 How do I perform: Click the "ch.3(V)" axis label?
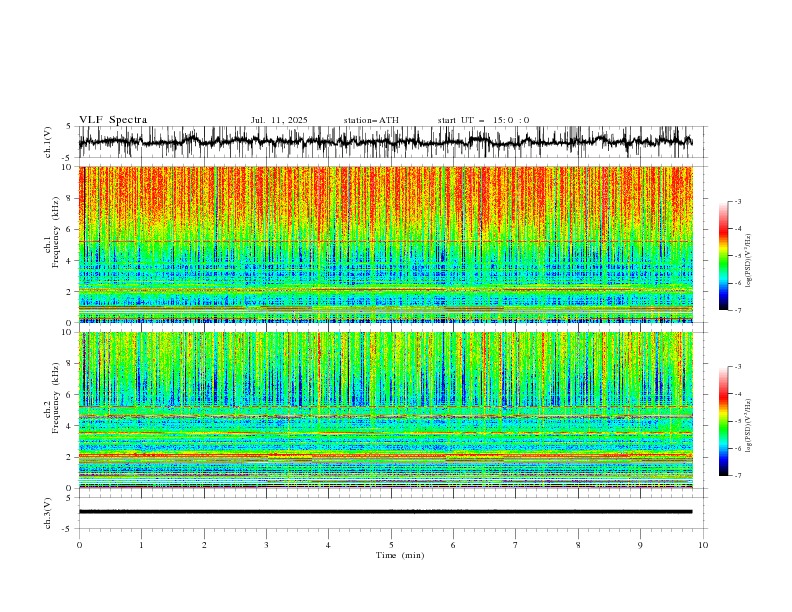pos(48,513)
